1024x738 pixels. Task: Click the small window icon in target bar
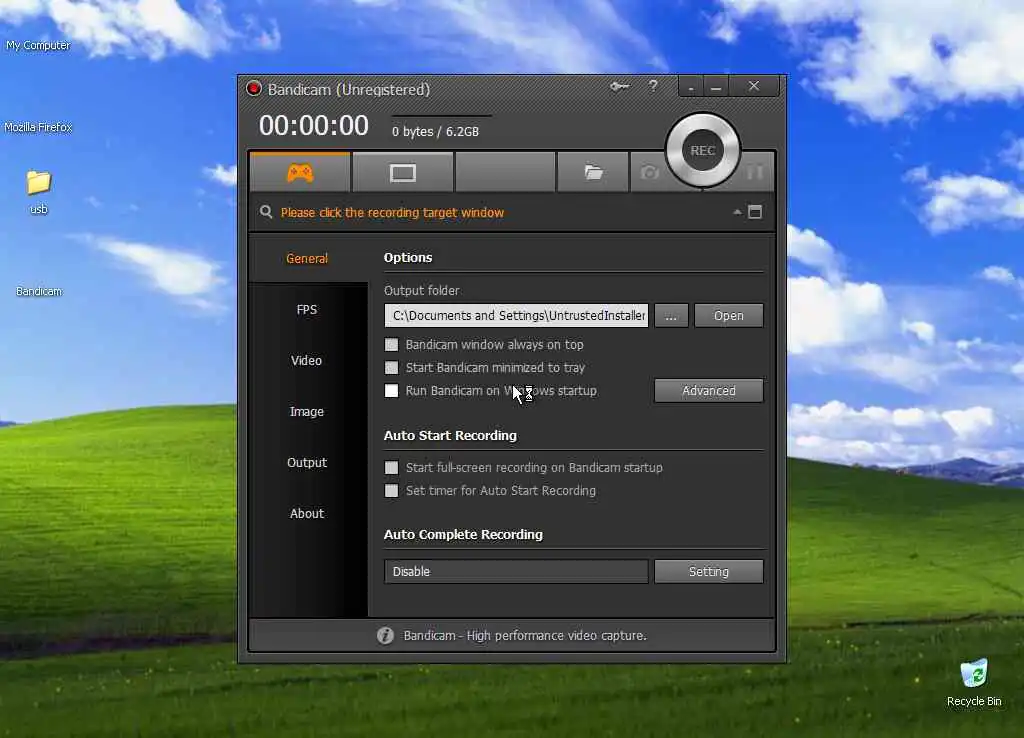click(755, 212)
